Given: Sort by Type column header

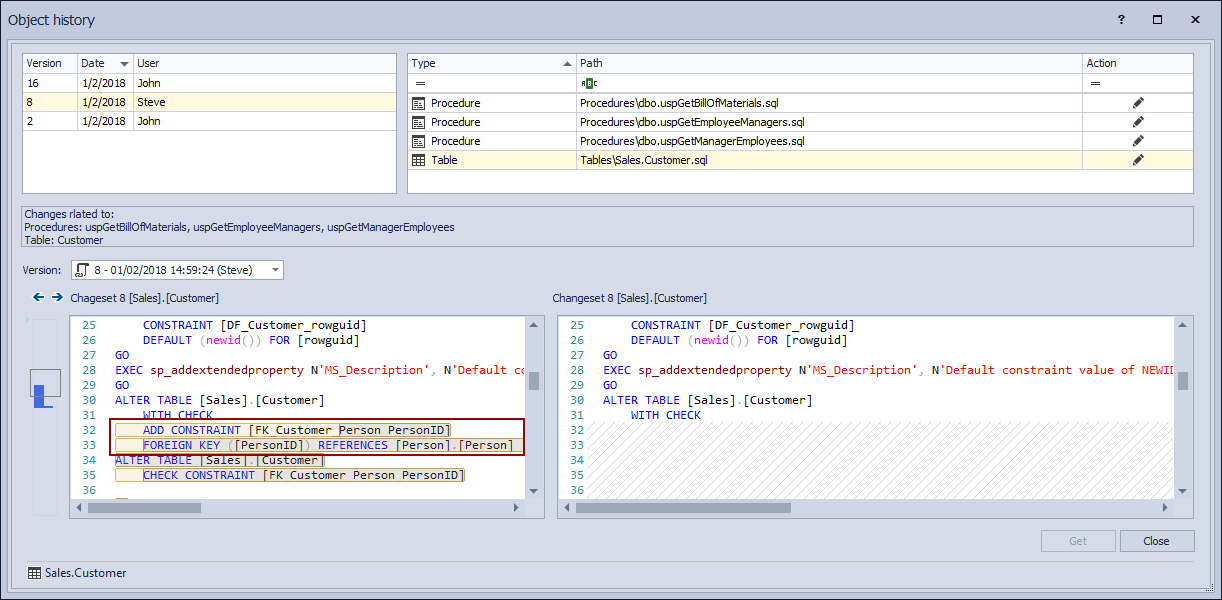Looking at the screenshot, I should click(x=492, y=63).
